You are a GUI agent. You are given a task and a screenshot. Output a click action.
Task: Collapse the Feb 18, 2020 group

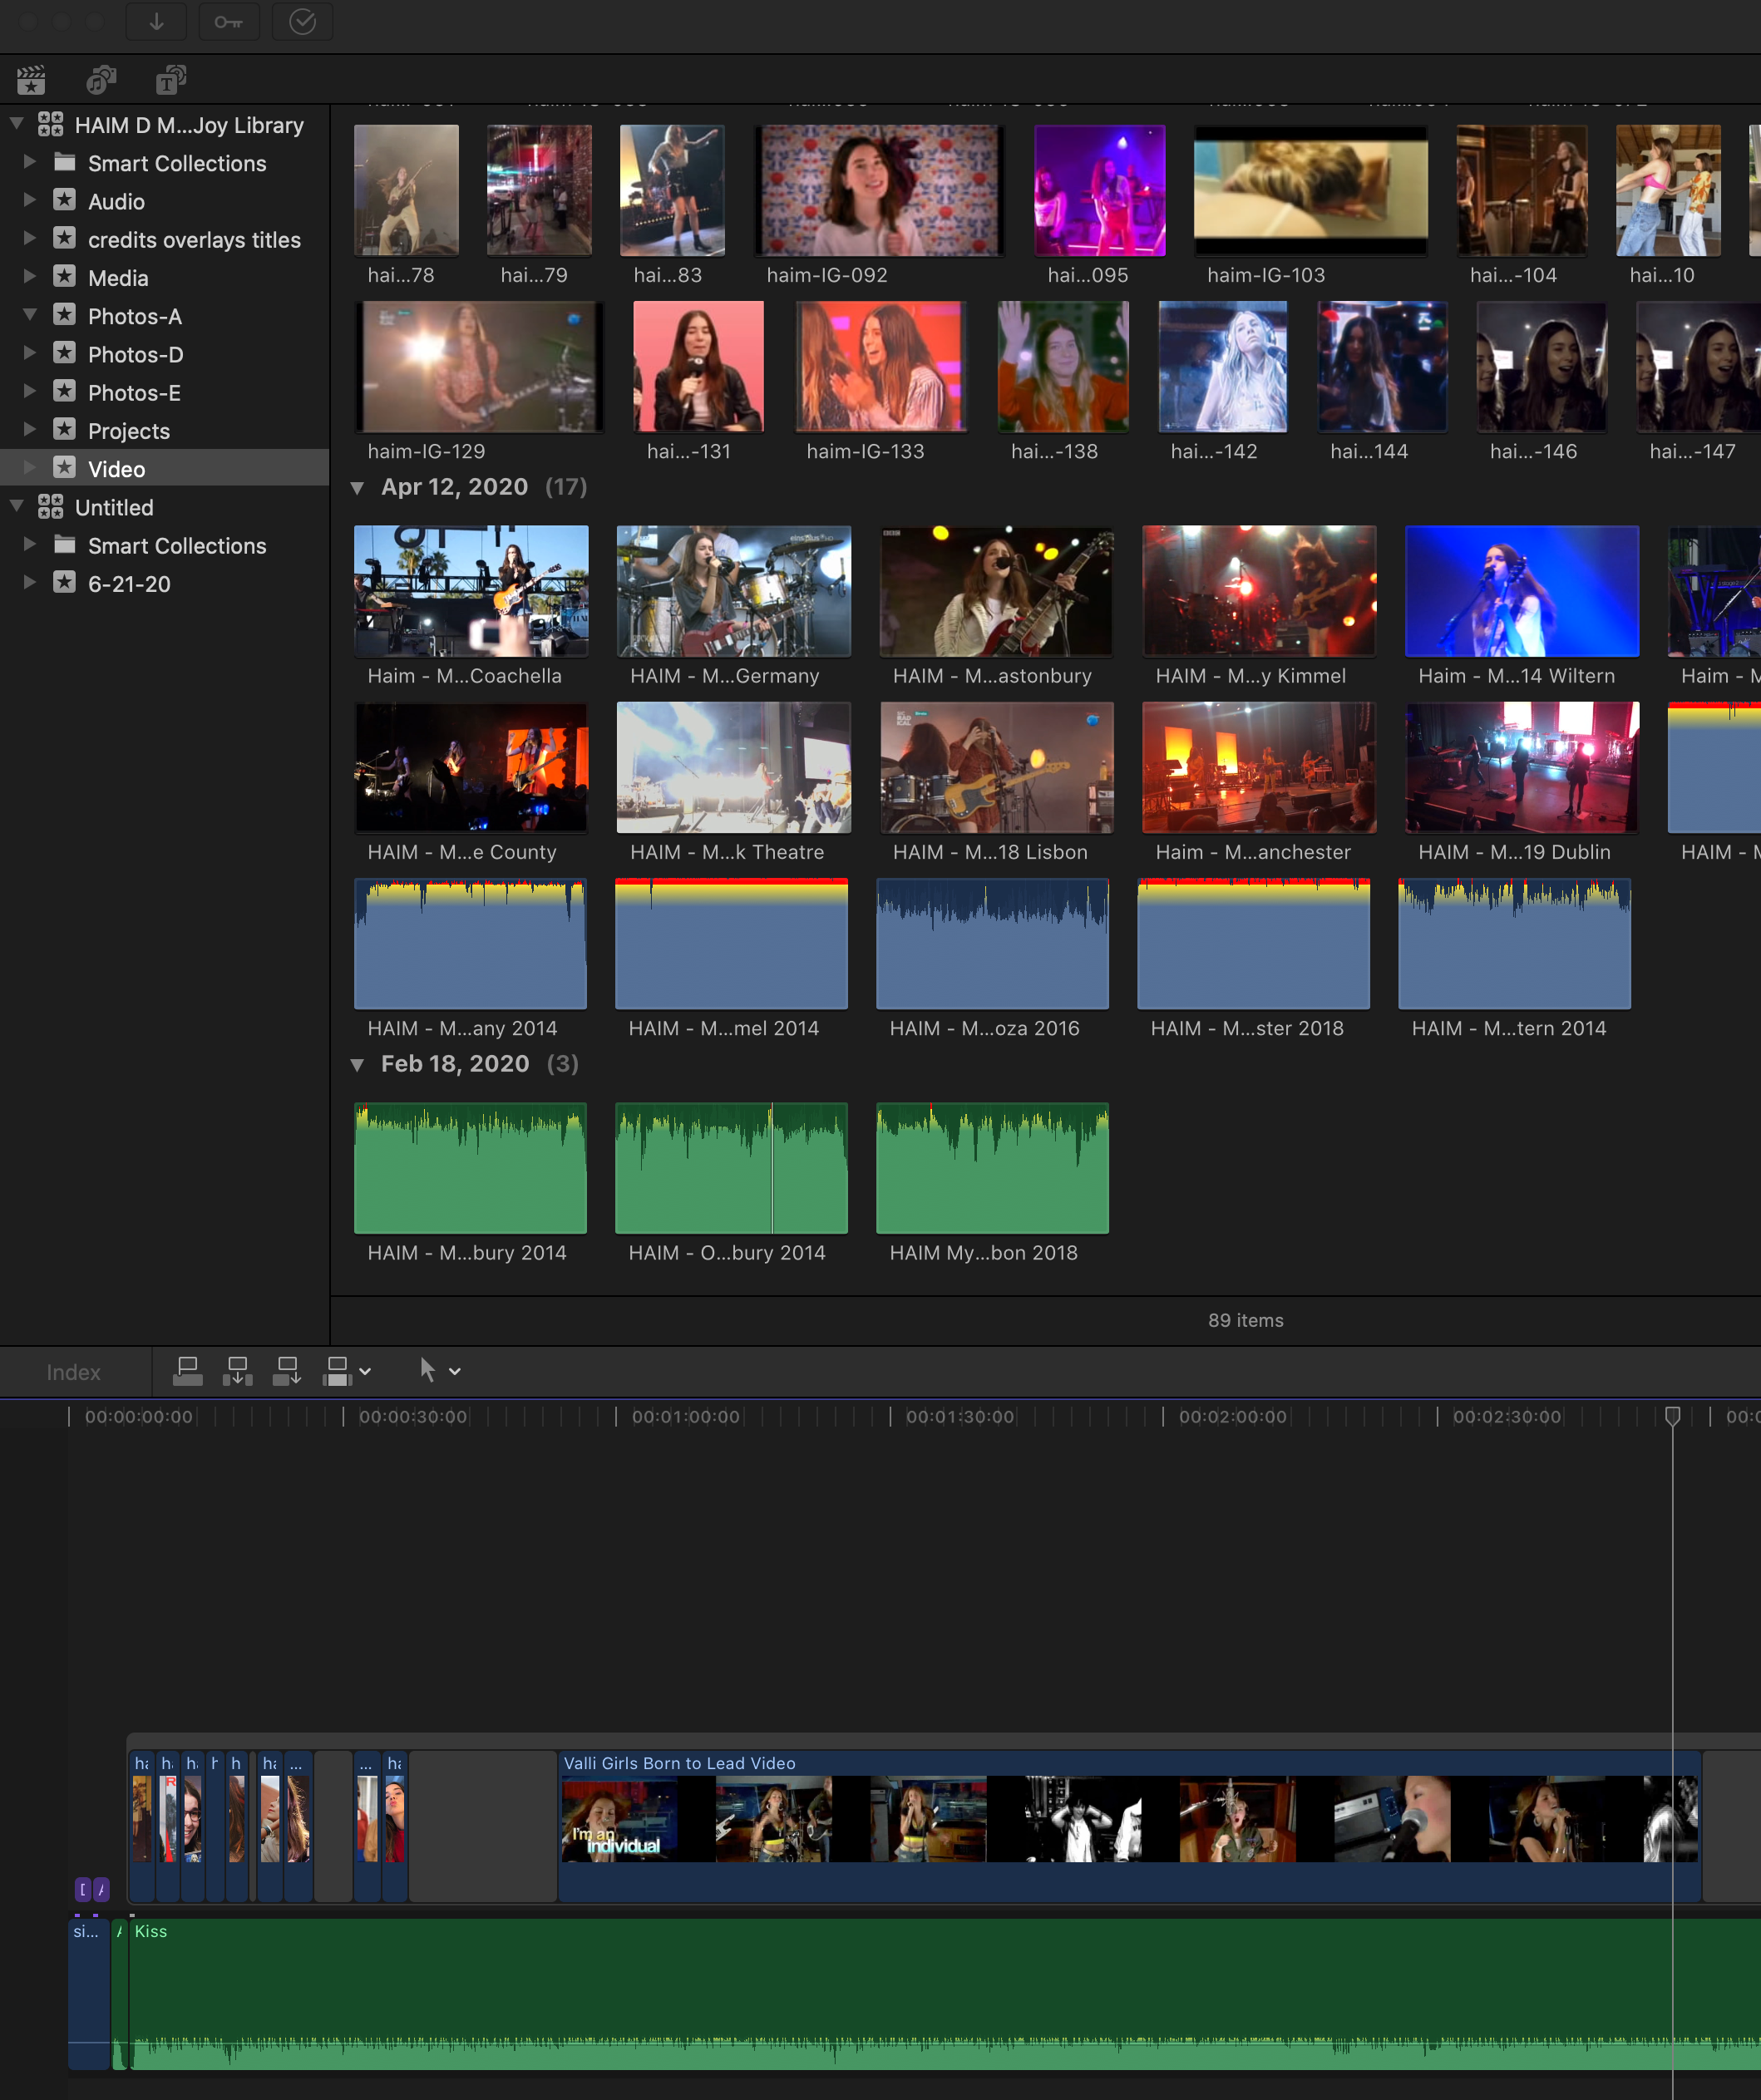[357, 1065]
